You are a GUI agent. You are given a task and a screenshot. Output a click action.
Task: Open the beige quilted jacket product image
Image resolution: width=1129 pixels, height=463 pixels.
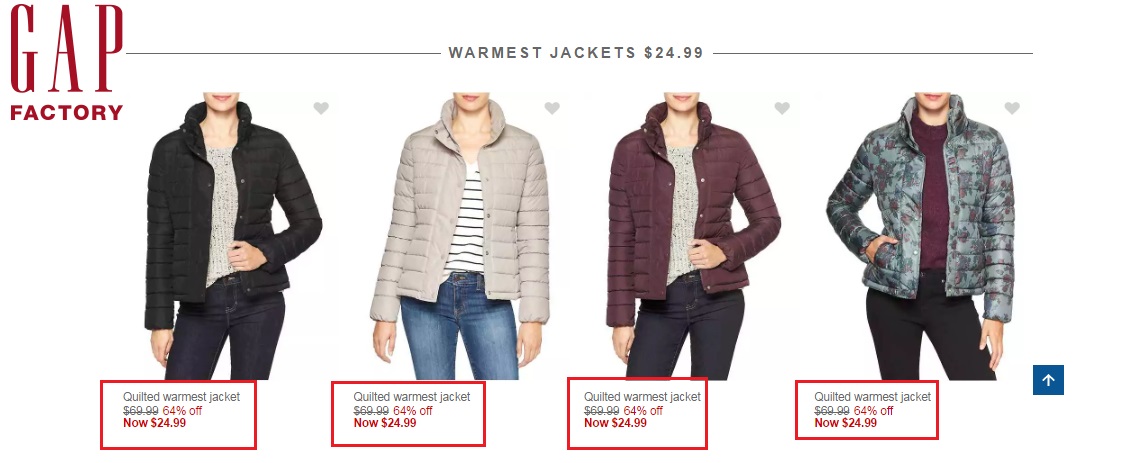click(461, 235)
